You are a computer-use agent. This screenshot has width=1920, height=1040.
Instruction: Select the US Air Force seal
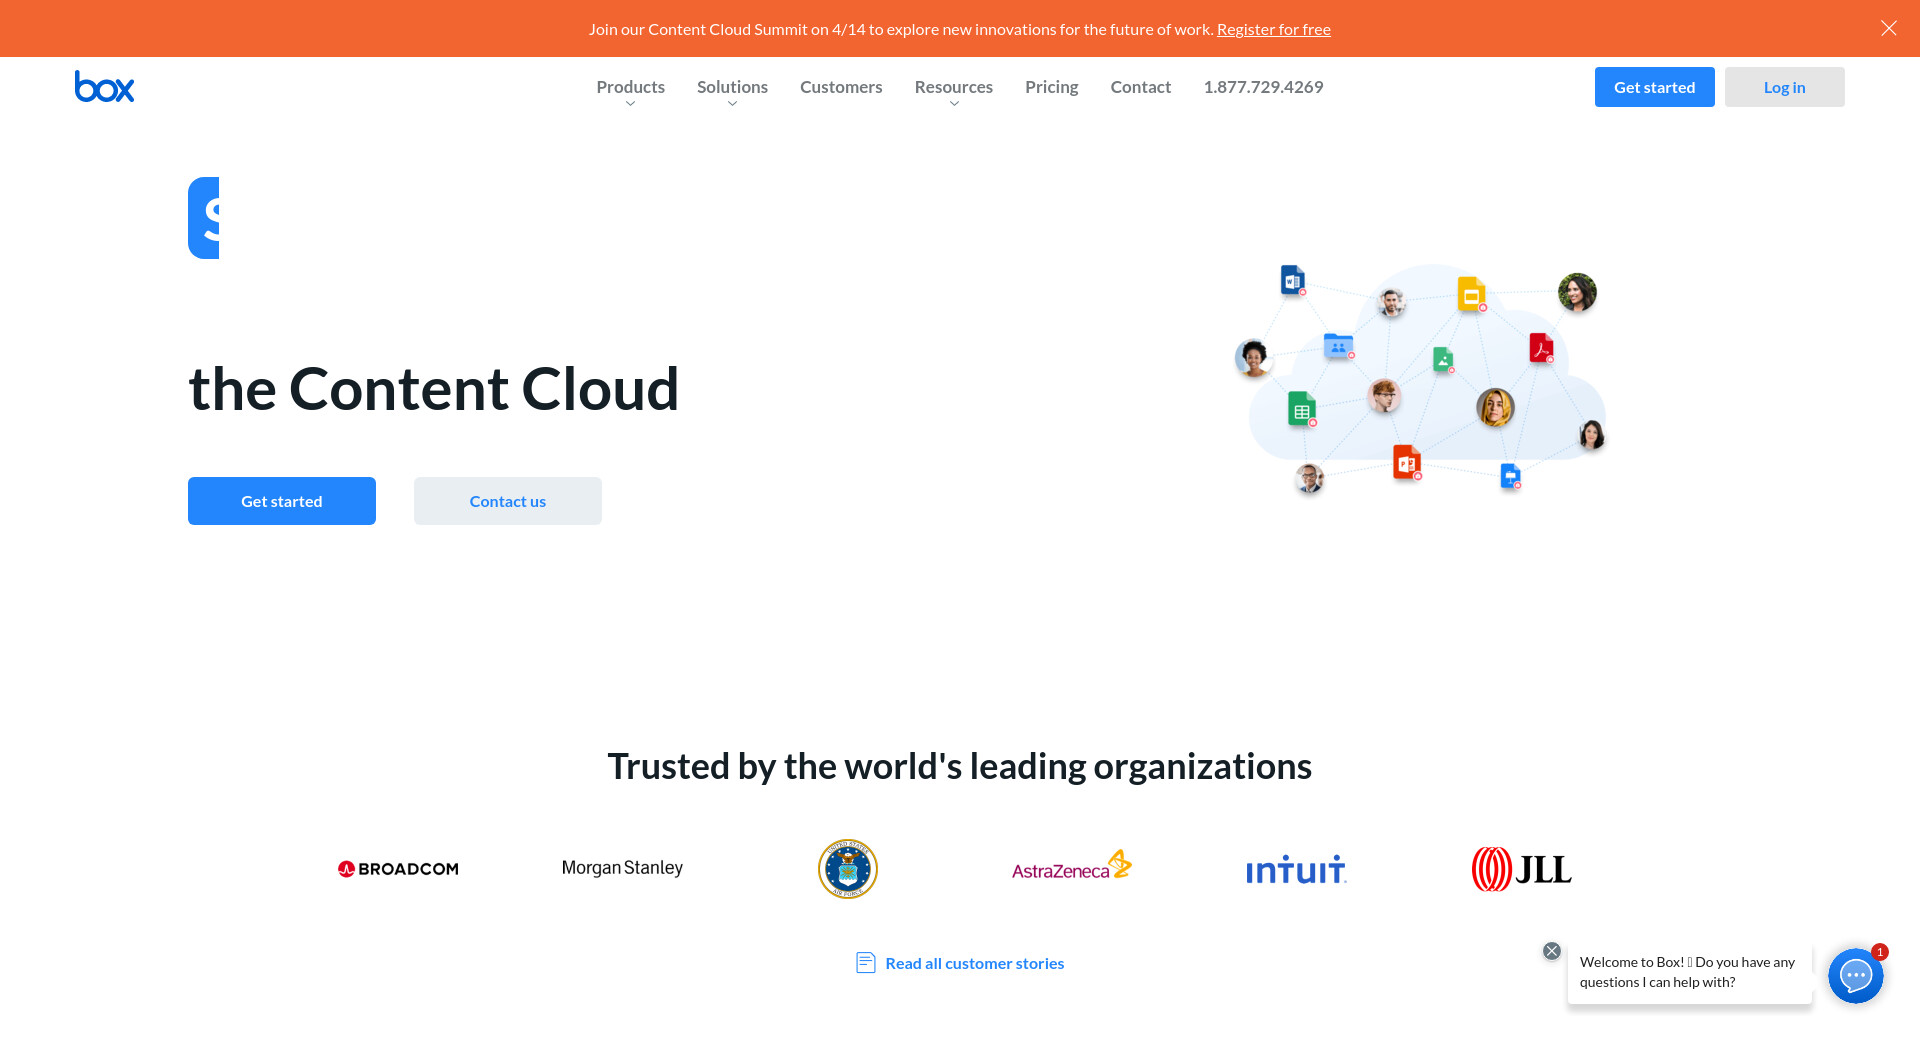click(x=847, y=869)
